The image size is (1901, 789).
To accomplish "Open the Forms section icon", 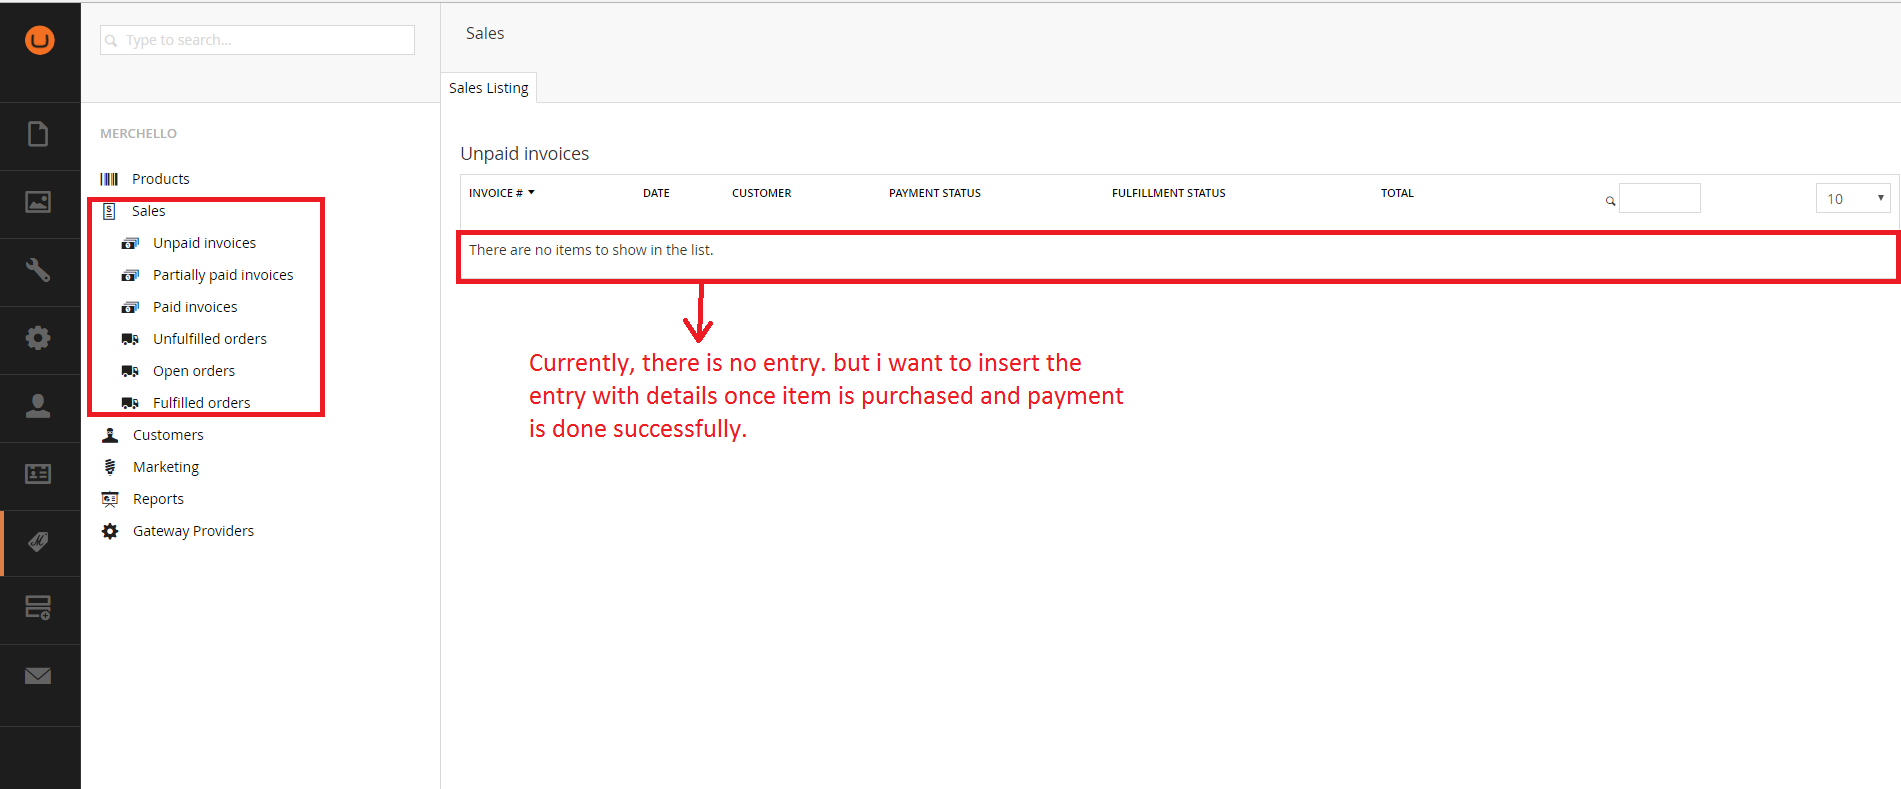I will click(38, 608).
